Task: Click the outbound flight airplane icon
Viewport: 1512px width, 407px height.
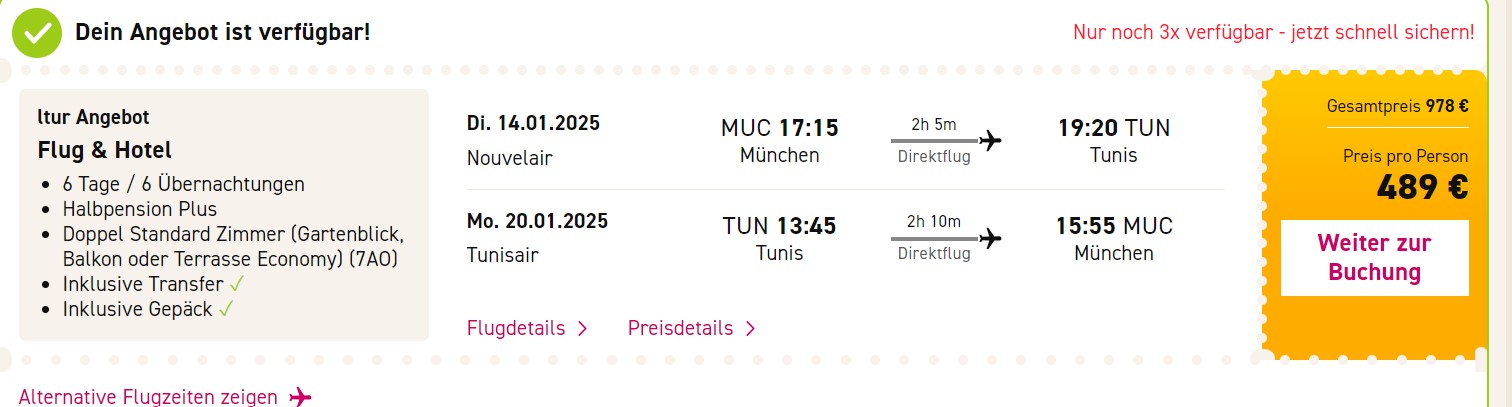Action: 990,139
